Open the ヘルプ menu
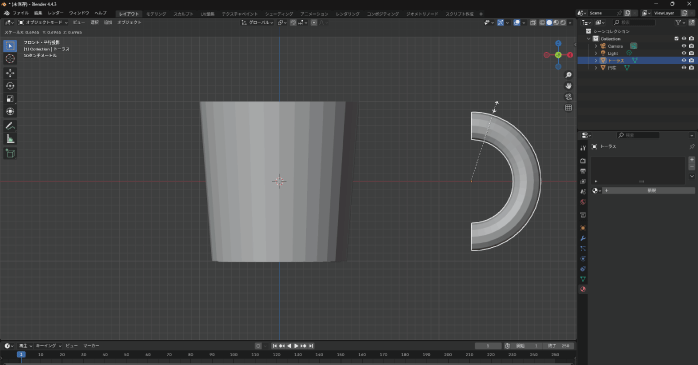Image resolution: width=698 pixels, height=365 pixels. [x=101, y=13]
